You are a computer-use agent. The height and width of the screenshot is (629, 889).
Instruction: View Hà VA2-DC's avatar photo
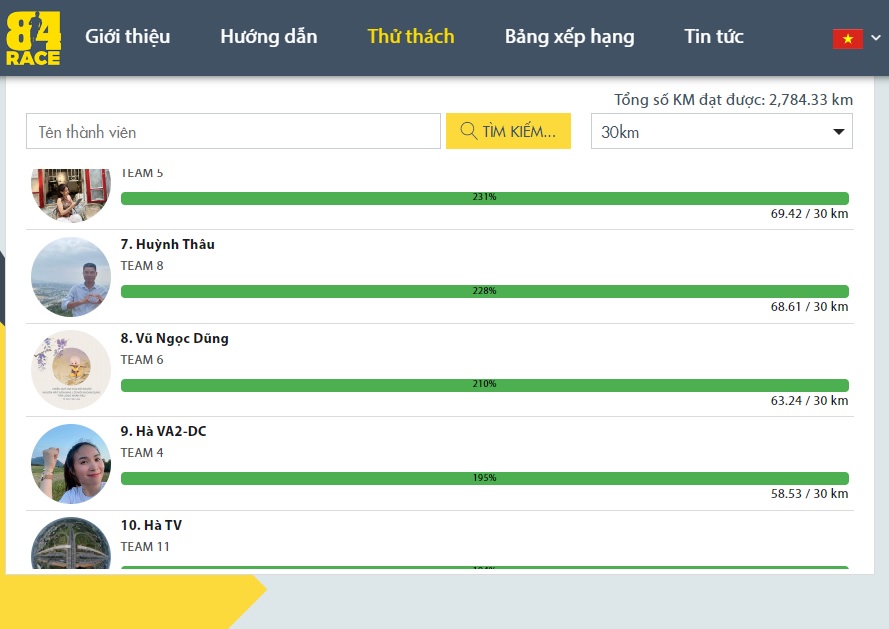point(71,464)
